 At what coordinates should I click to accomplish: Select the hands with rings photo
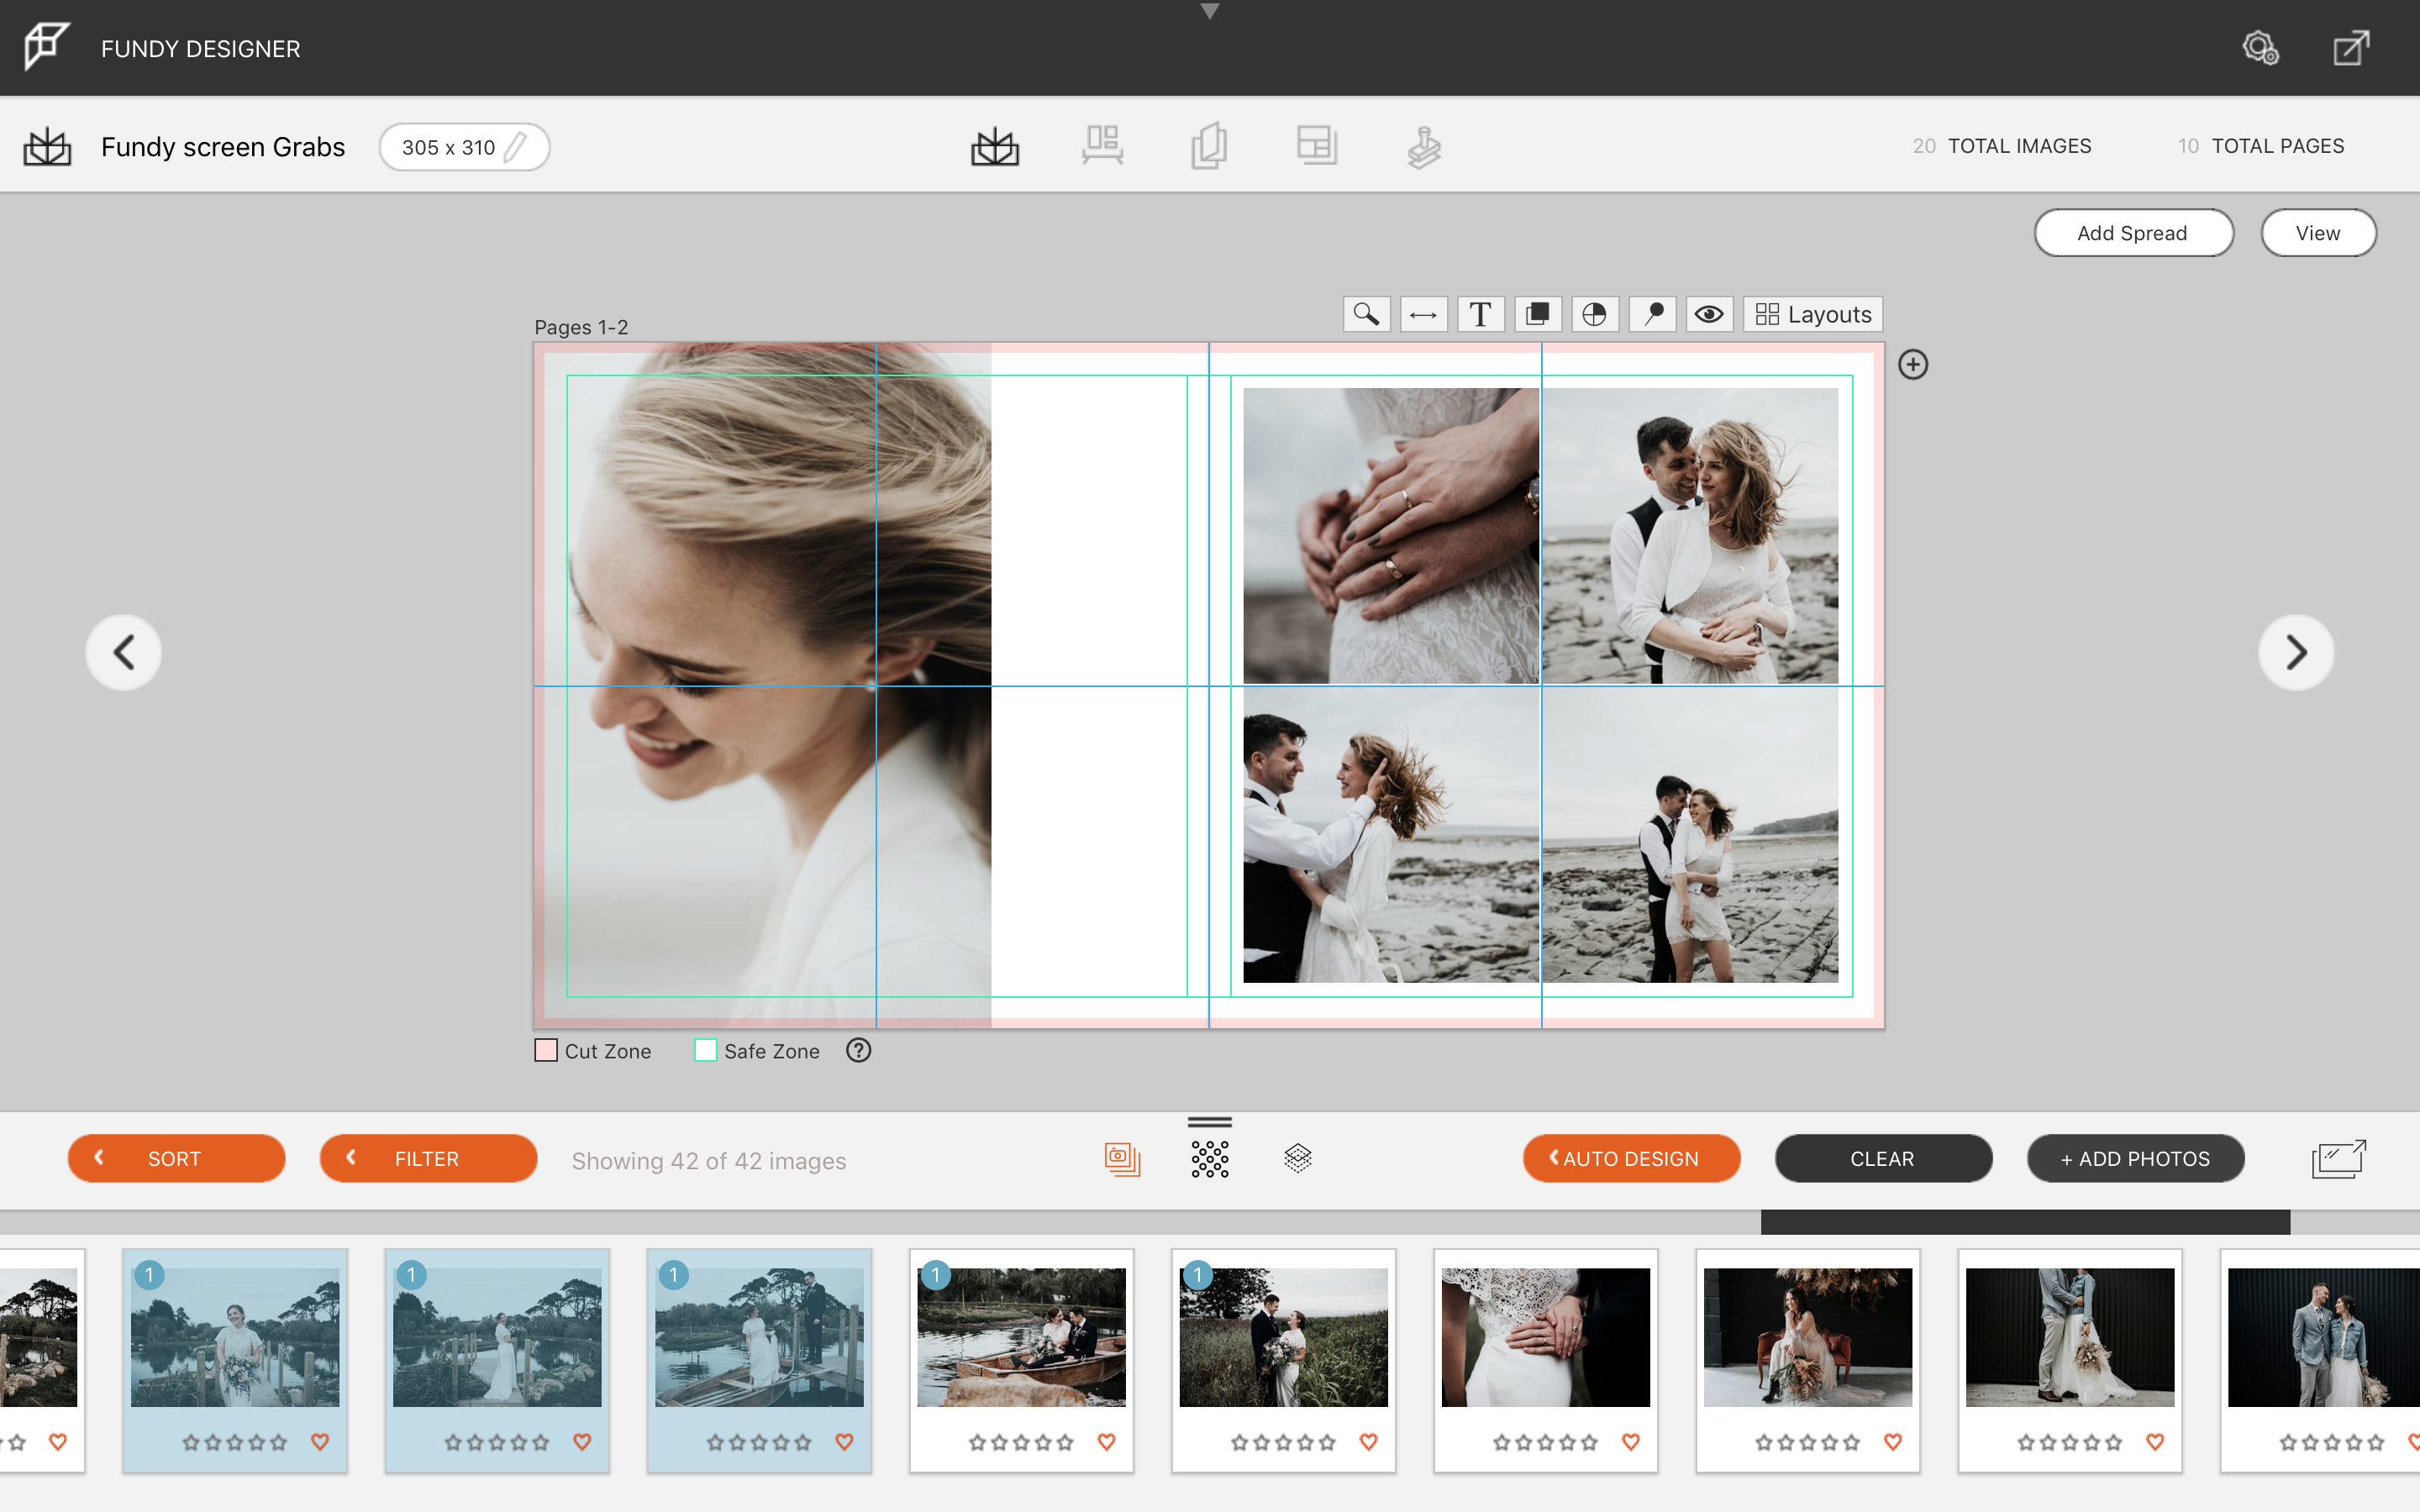[1390, 536]
